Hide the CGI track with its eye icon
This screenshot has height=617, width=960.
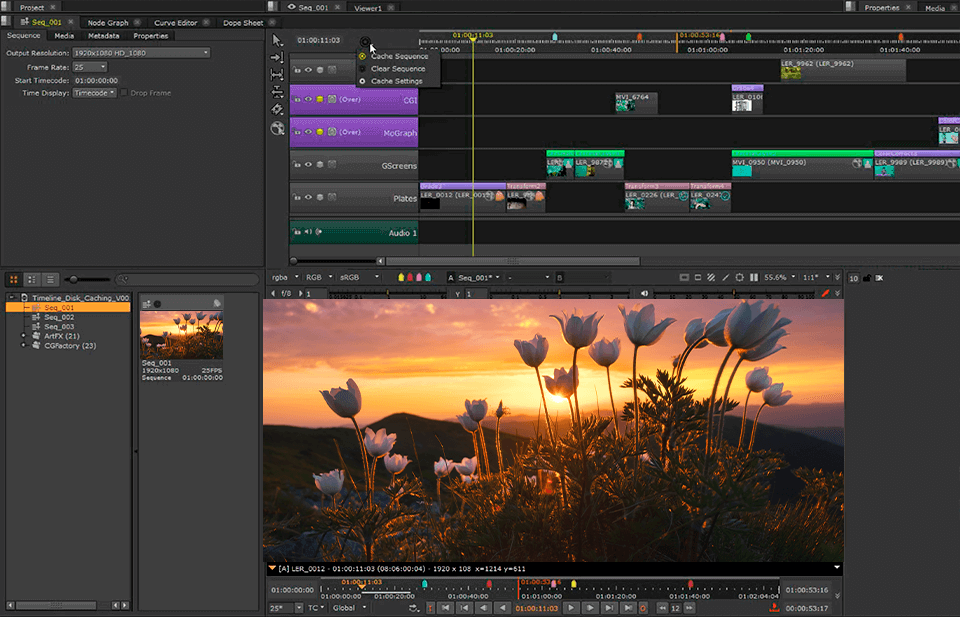(308, 99)
